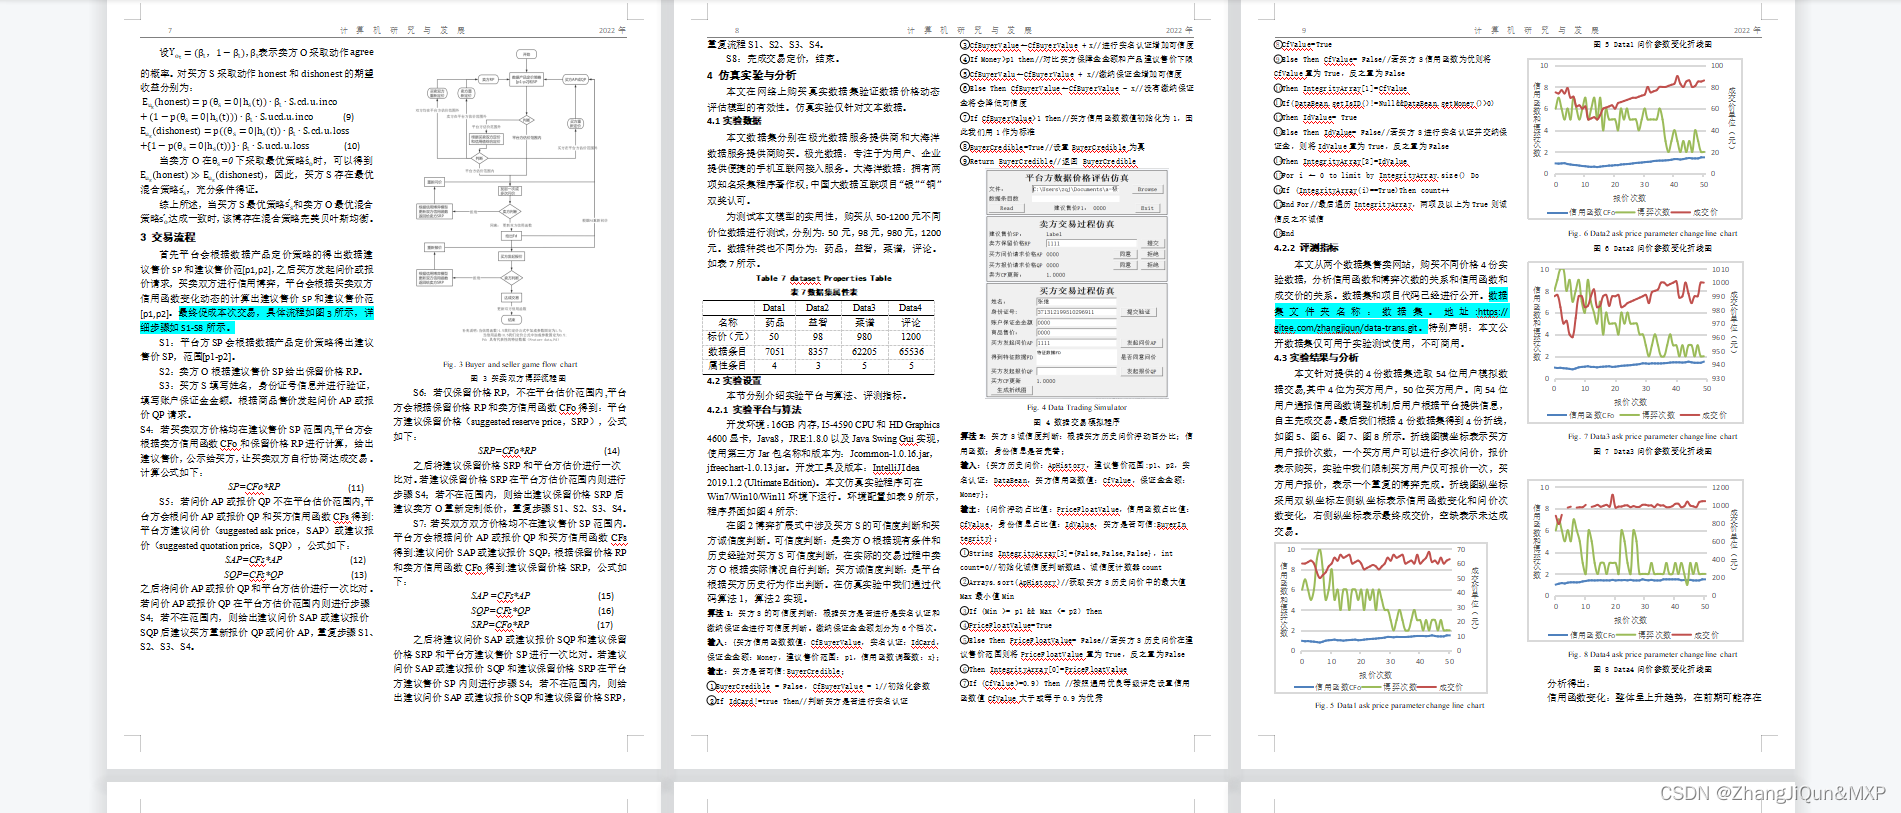Screen dimensions: 1901x813
Task: Click the heading '3 交易流程'
Action: pos(168,237)
